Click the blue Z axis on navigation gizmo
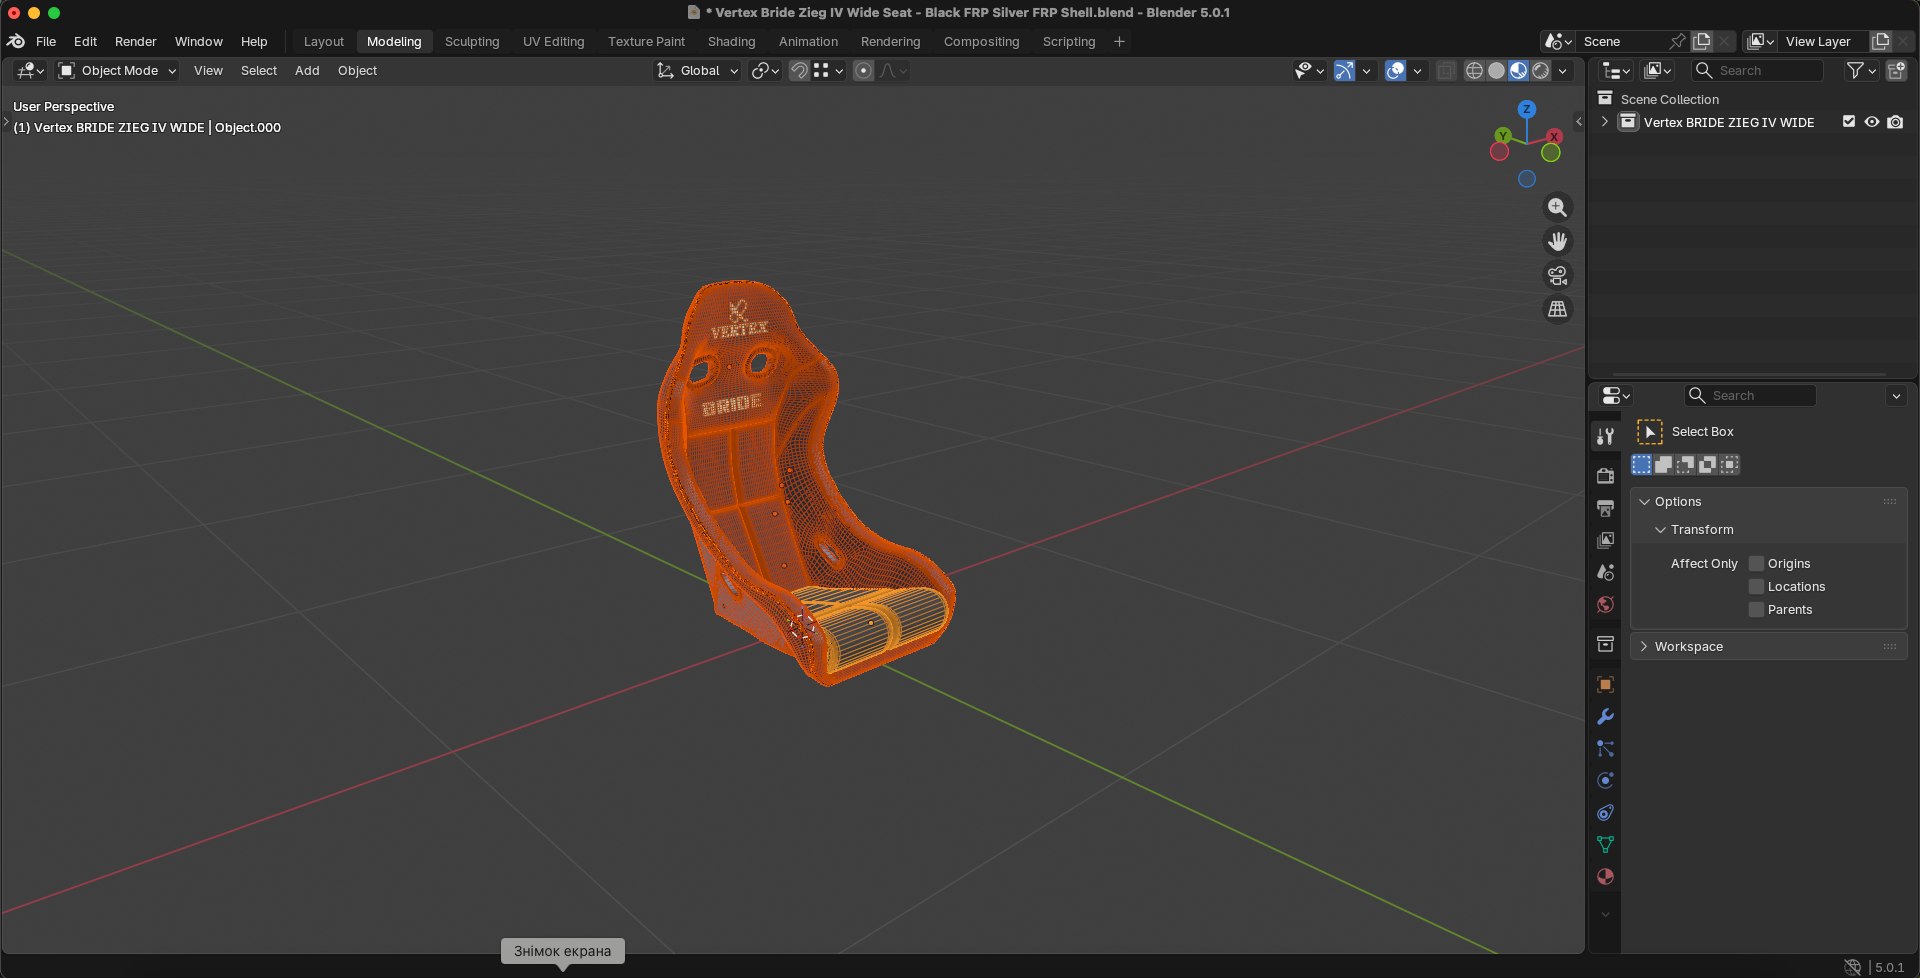 tap(1526, 109)
